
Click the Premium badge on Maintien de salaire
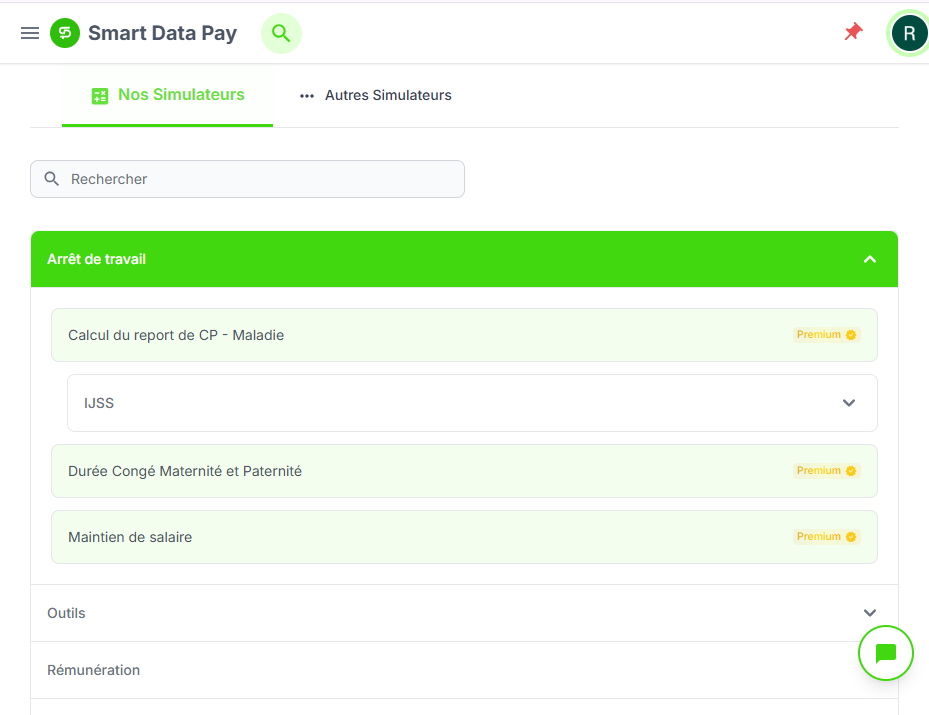point(826,537)
